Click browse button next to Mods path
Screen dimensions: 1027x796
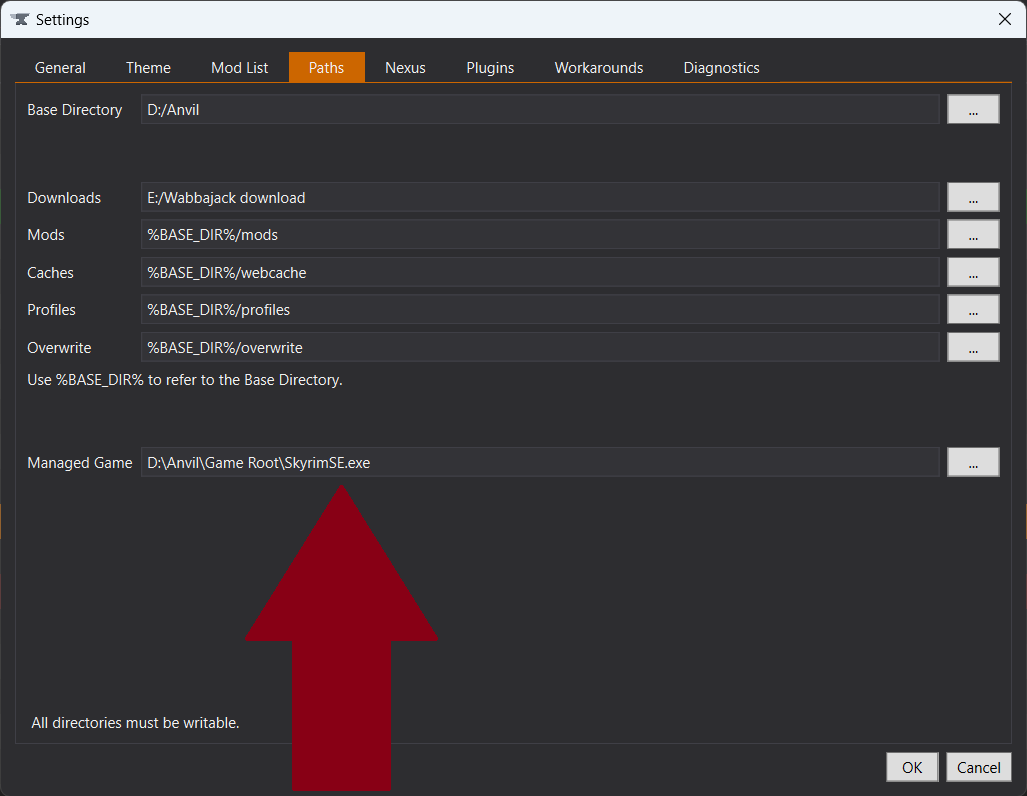973,235
